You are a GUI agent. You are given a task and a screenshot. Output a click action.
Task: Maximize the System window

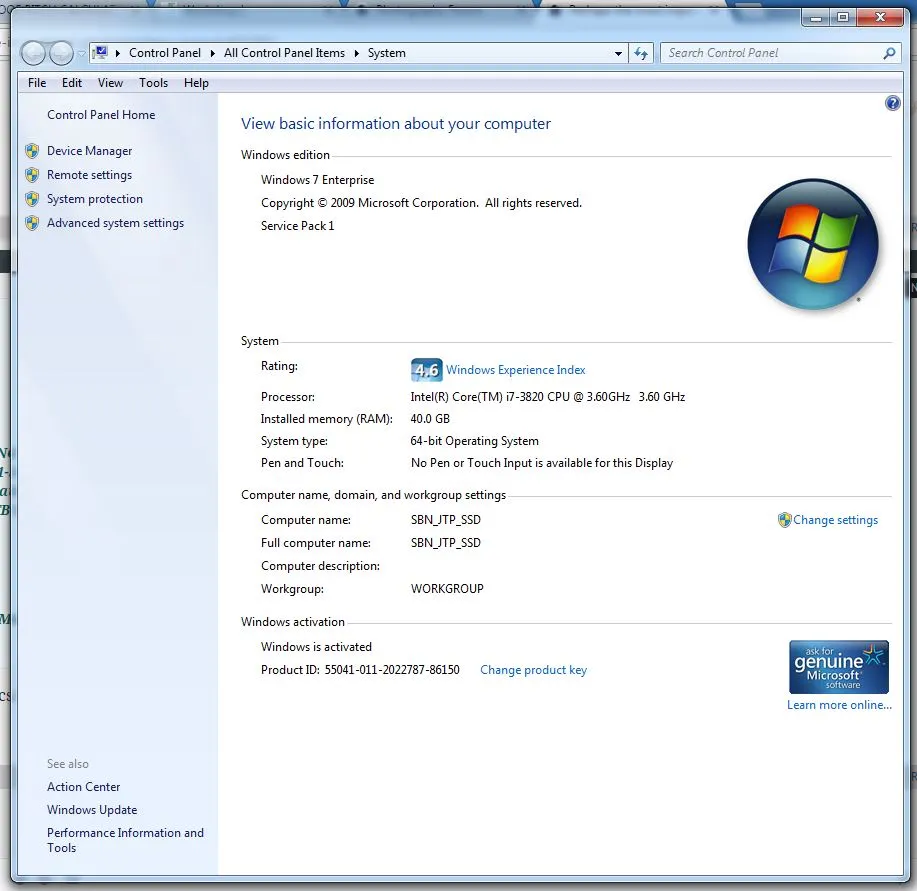coord(843,18)
